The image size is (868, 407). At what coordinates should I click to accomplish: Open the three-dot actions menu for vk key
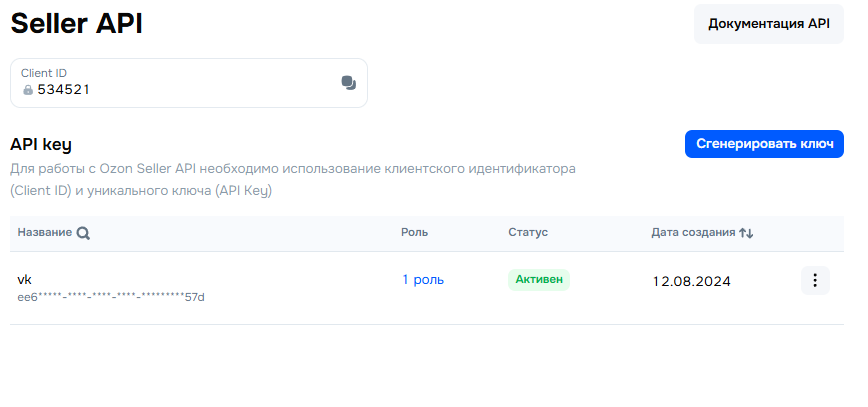coord(815,281)
